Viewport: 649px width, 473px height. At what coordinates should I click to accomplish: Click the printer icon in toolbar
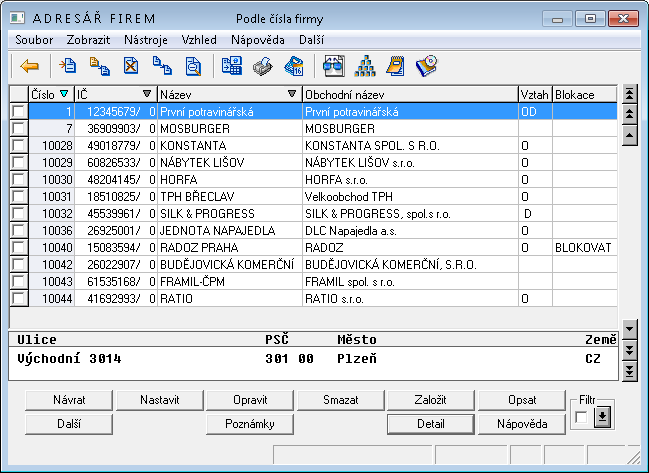point(263,67)
